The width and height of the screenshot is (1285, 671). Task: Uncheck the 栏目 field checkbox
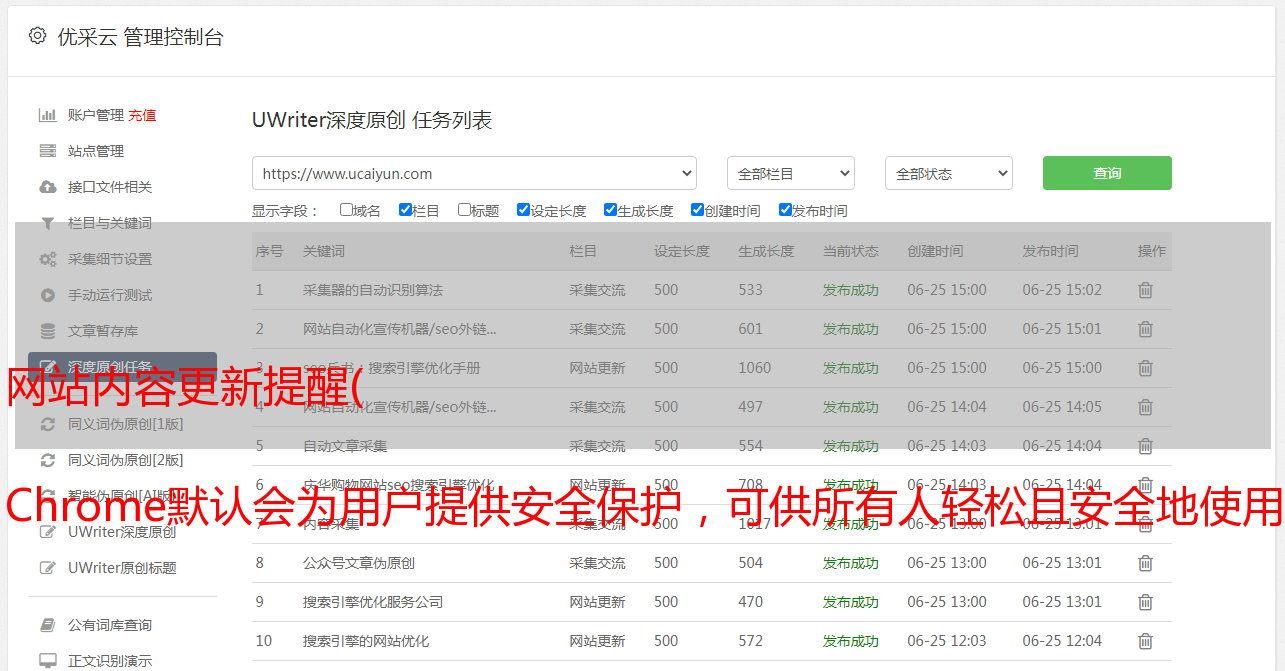[x=405, y=210]
